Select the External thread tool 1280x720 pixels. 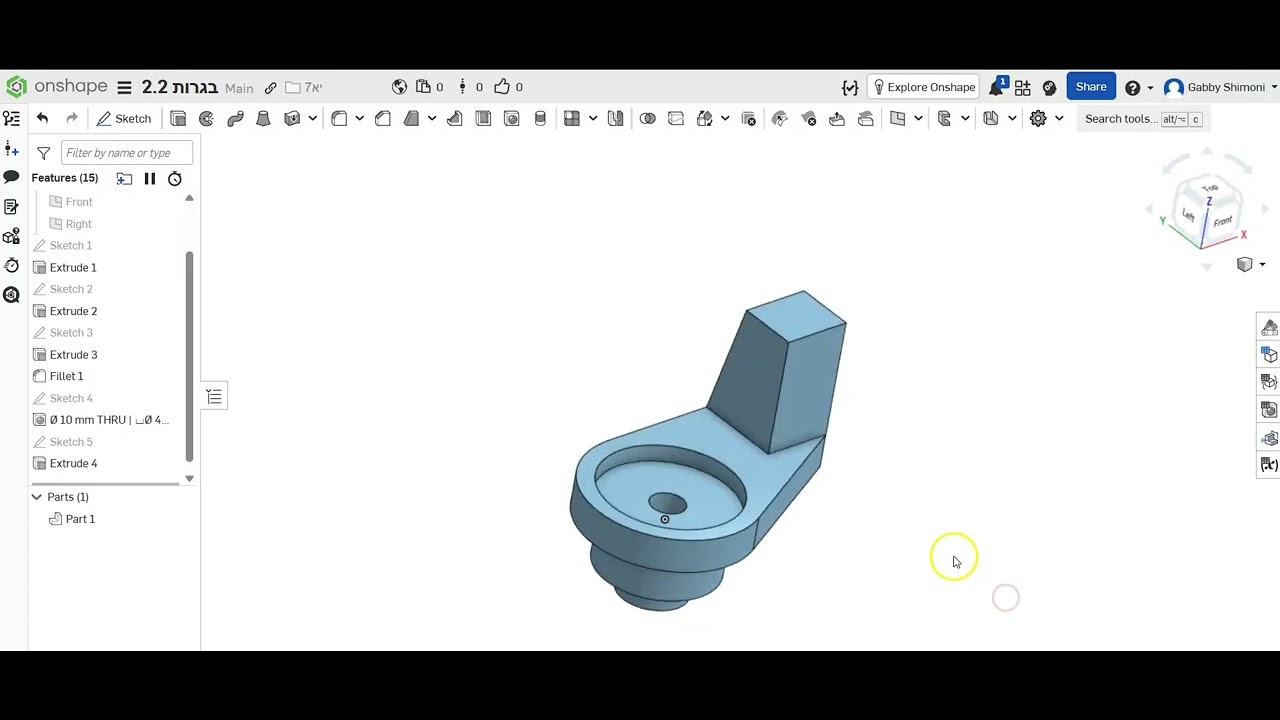click(540, 119)
